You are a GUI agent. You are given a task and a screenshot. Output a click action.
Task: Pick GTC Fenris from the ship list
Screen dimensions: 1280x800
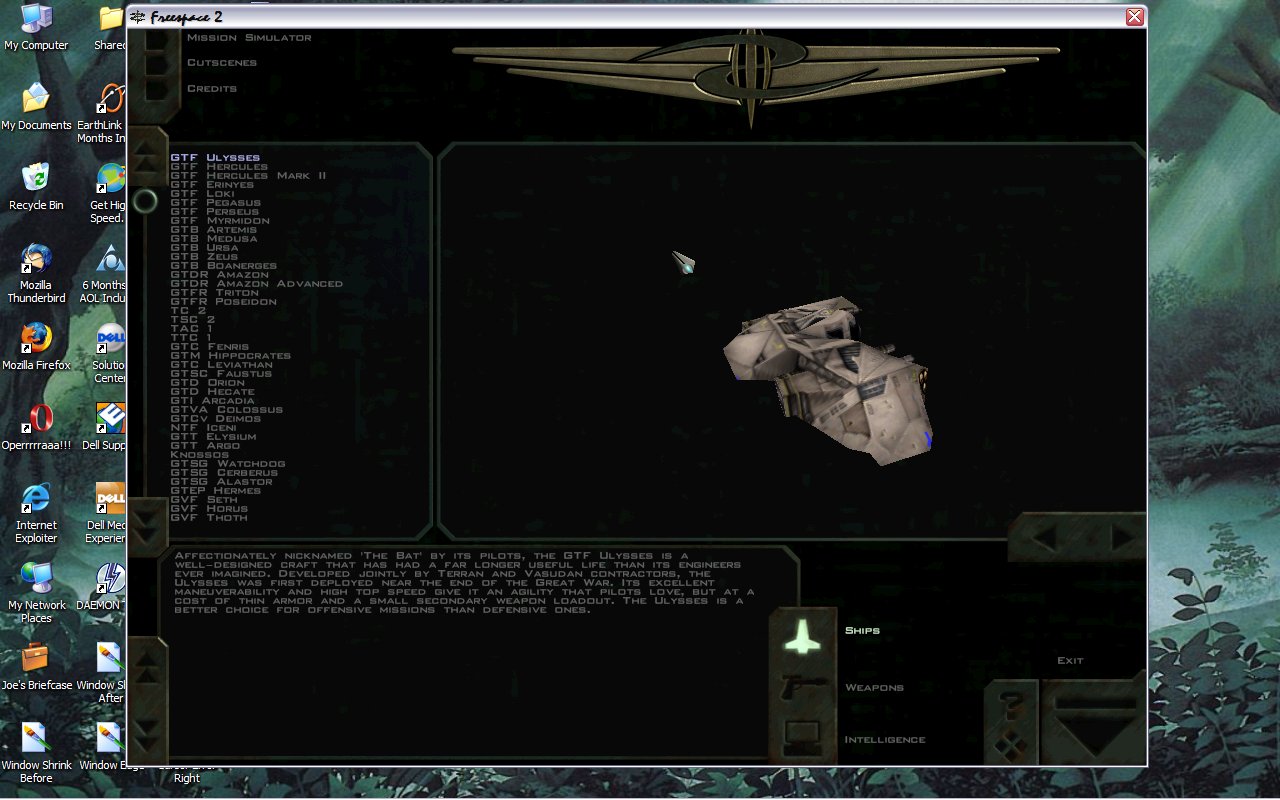(210, 347)
